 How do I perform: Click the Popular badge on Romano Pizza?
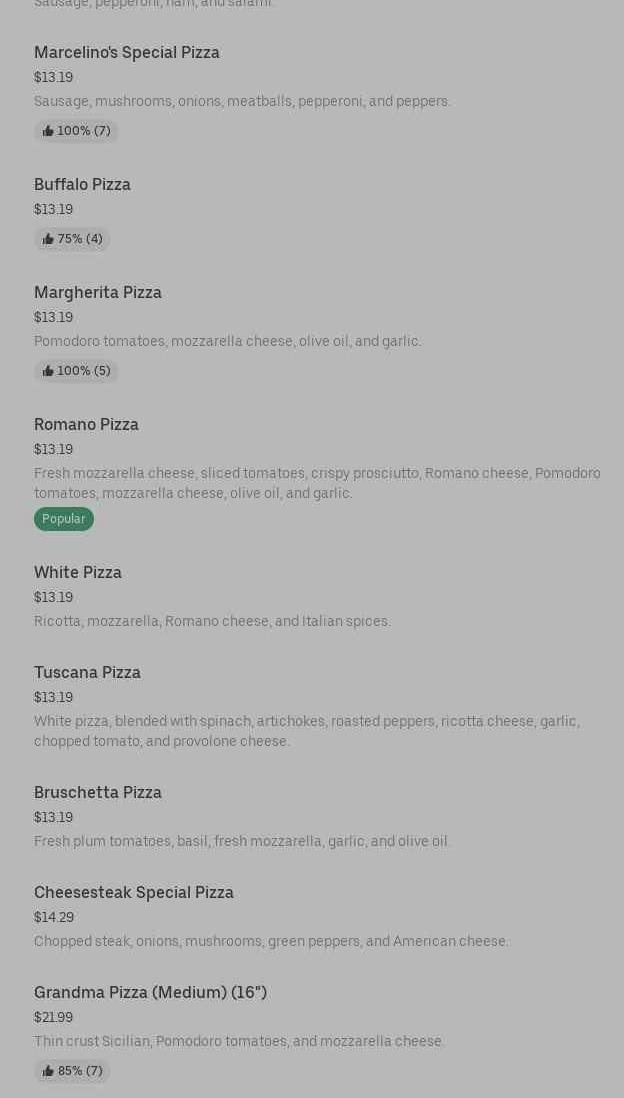coord(64,519)
